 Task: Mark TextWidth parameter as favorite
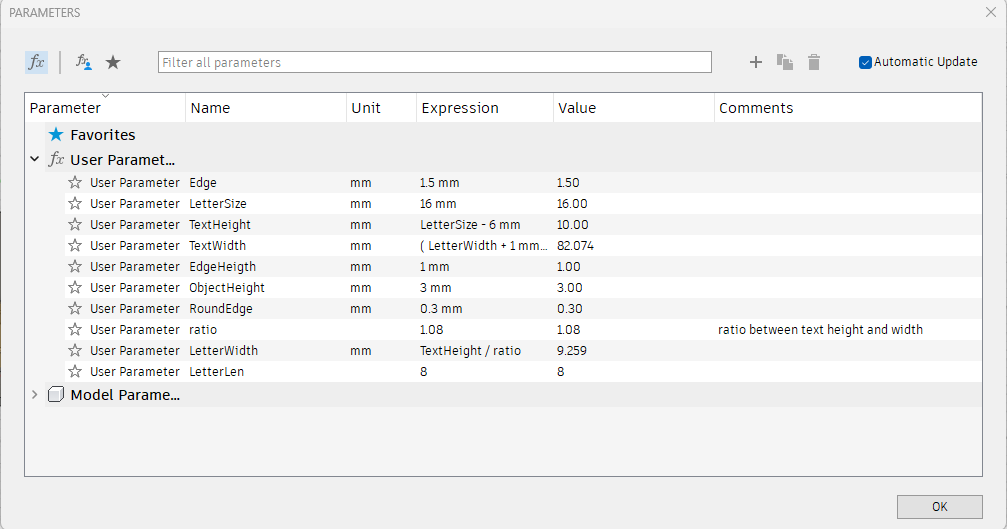click(x=75, y=245)
